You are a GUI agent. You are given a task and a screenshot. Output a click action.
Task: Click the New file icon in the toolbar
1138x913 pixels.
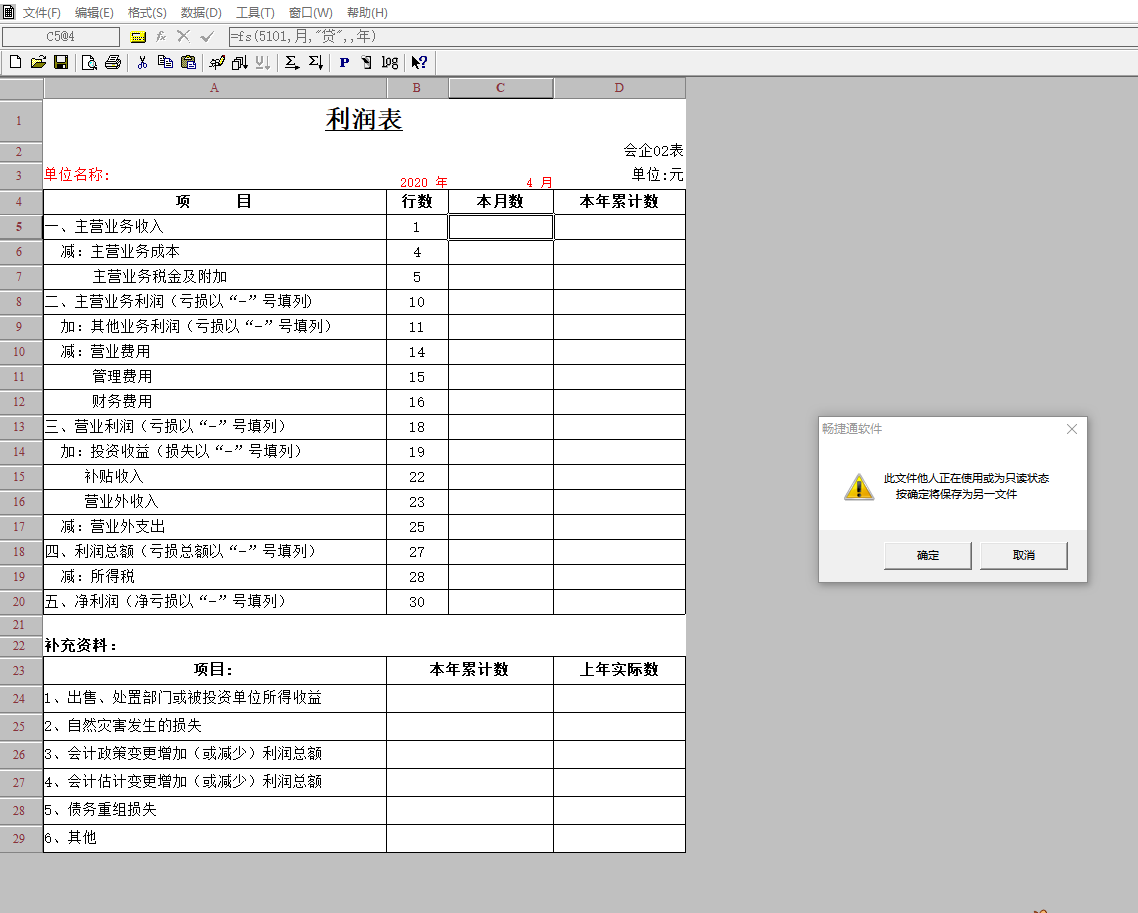point(15,62)
